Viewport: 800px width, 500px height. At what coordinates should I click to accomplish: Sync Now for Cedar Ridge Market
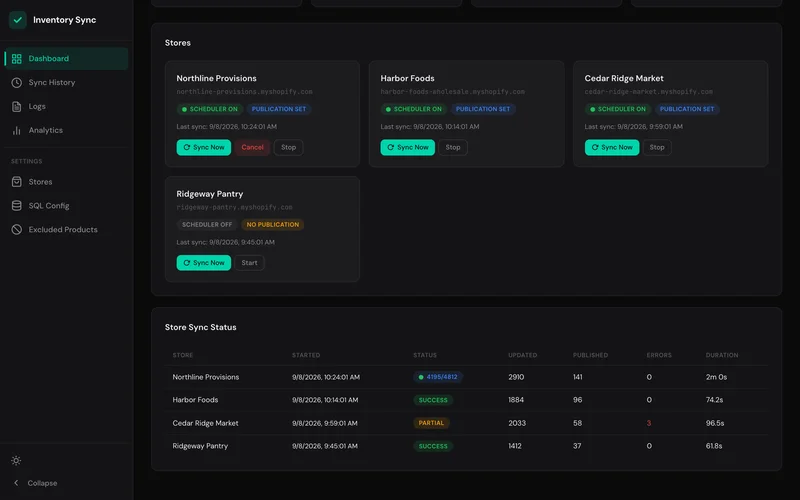click(612, 147)
